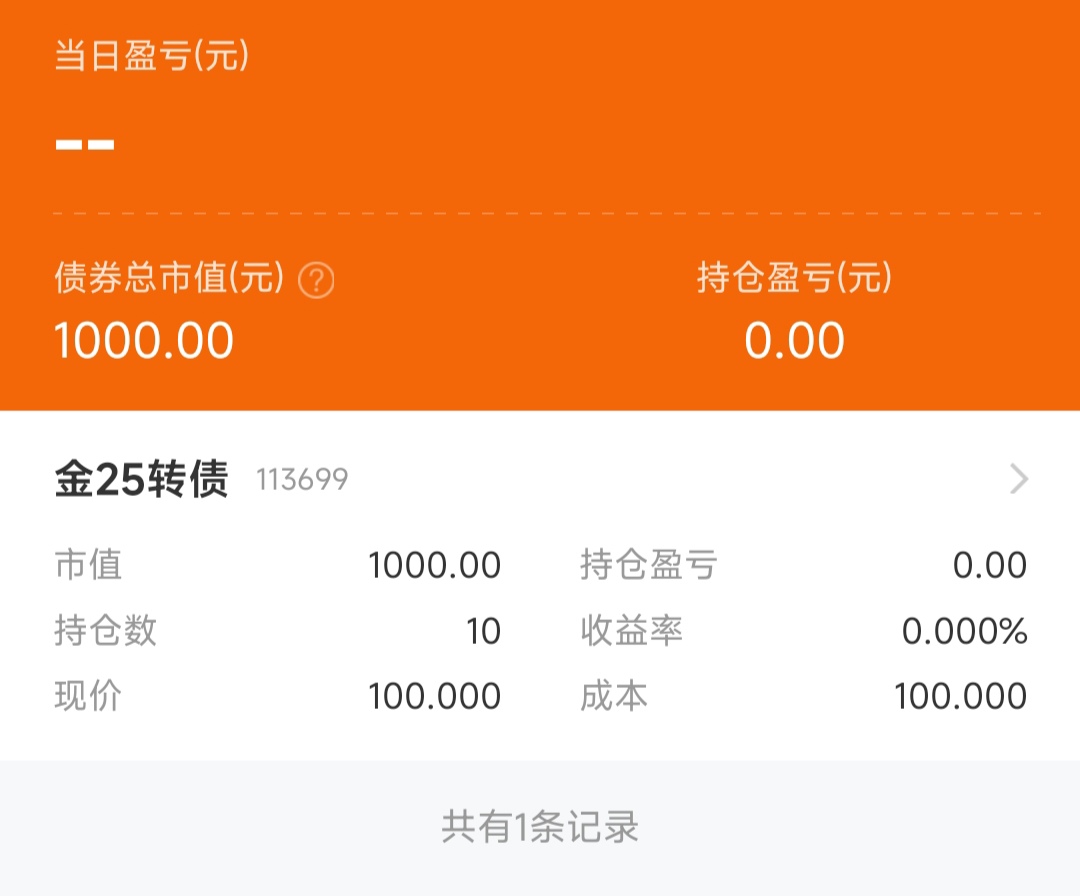Click the 债券总市值(元) label
This screenshot has width=1080, height=896.
pyautogui.click(x=169, y=279)
